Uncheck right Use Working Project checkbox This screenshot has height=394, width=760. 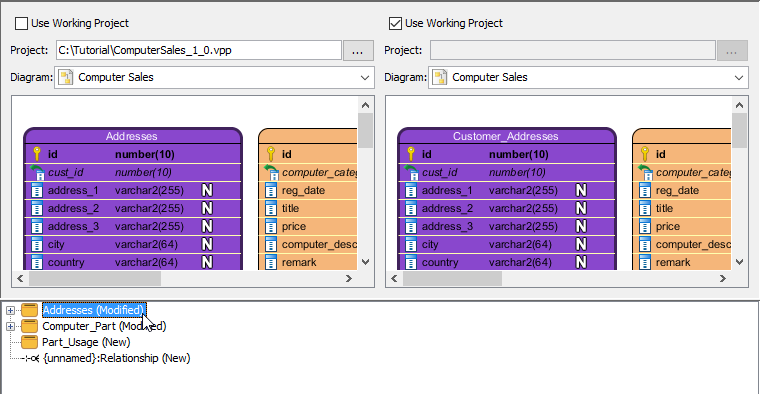(396, 23)
